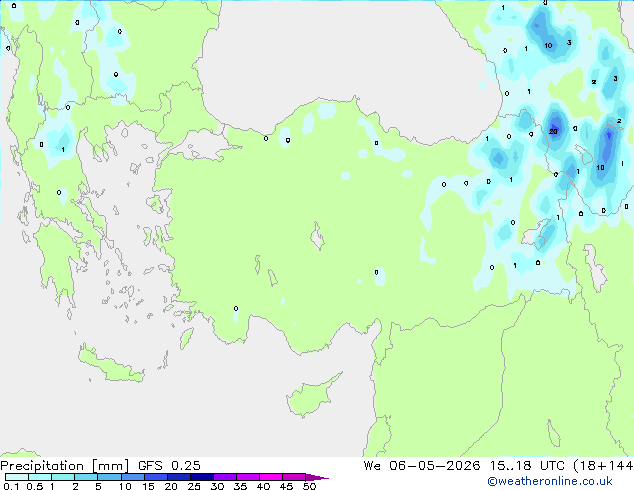The image size is (634, 490).
Task: Click the "25" legend scale label
Action: [x=194, y=486]
